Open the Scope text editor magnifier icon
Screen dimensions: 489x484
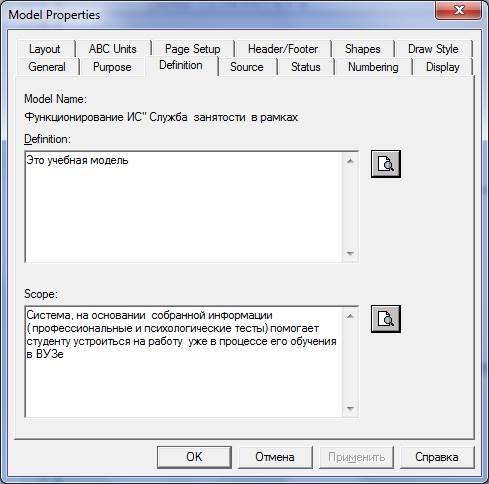pyautogui.click(x=386, y=319)
